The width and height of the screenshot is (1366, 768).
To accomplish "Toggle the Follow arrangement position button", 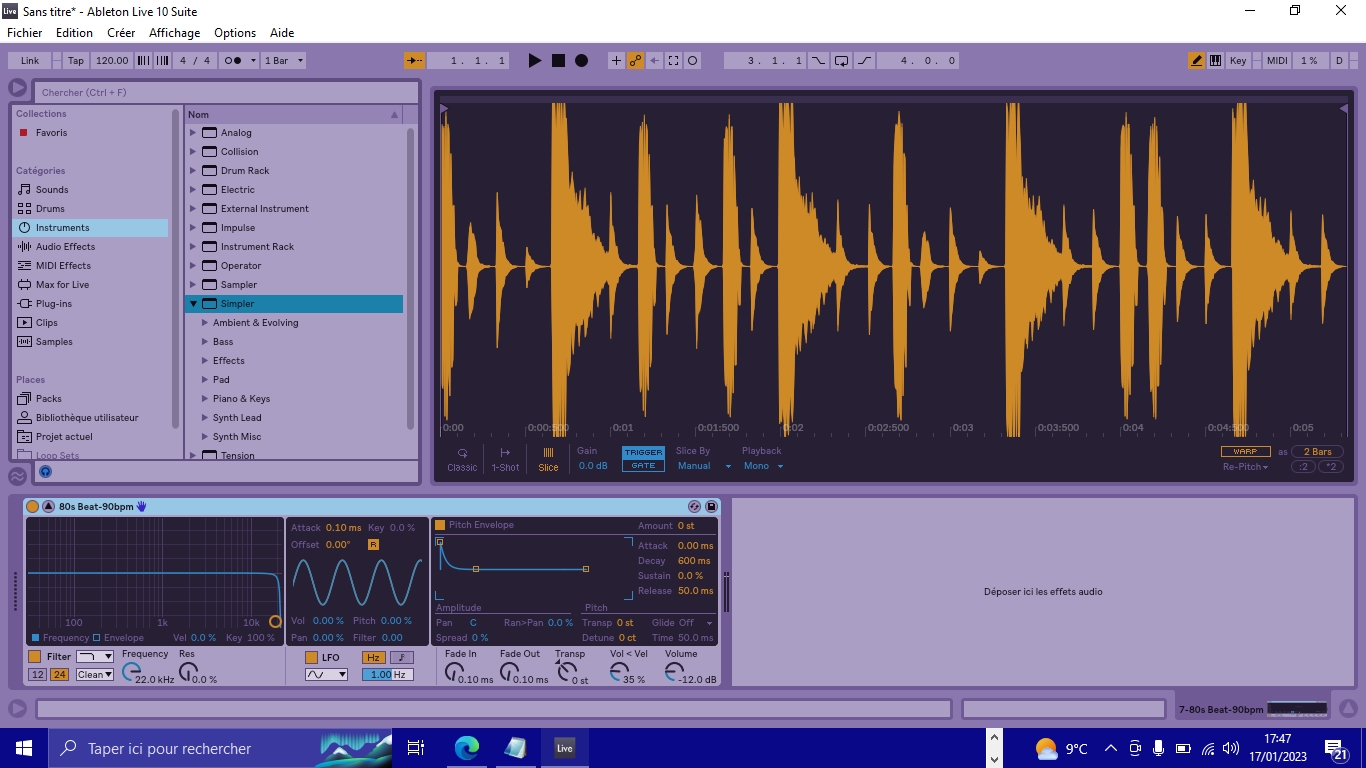I will (415, 61).
